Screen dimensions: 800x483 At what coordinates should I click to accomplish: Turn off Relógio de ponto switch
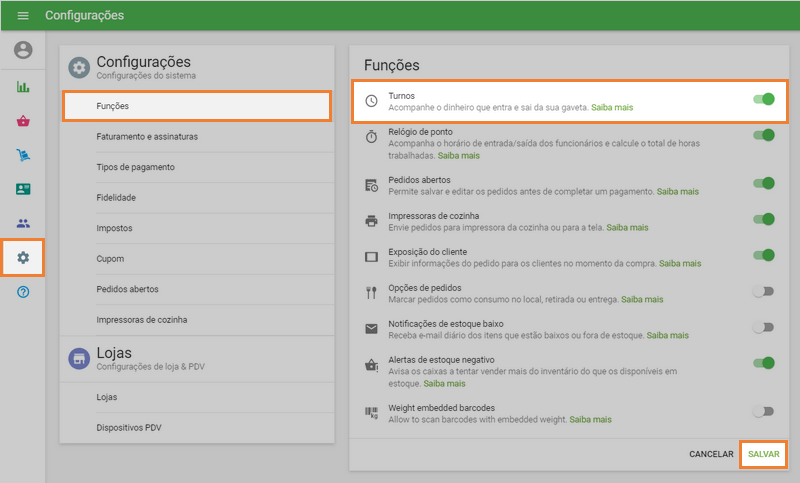click(763, 135)
